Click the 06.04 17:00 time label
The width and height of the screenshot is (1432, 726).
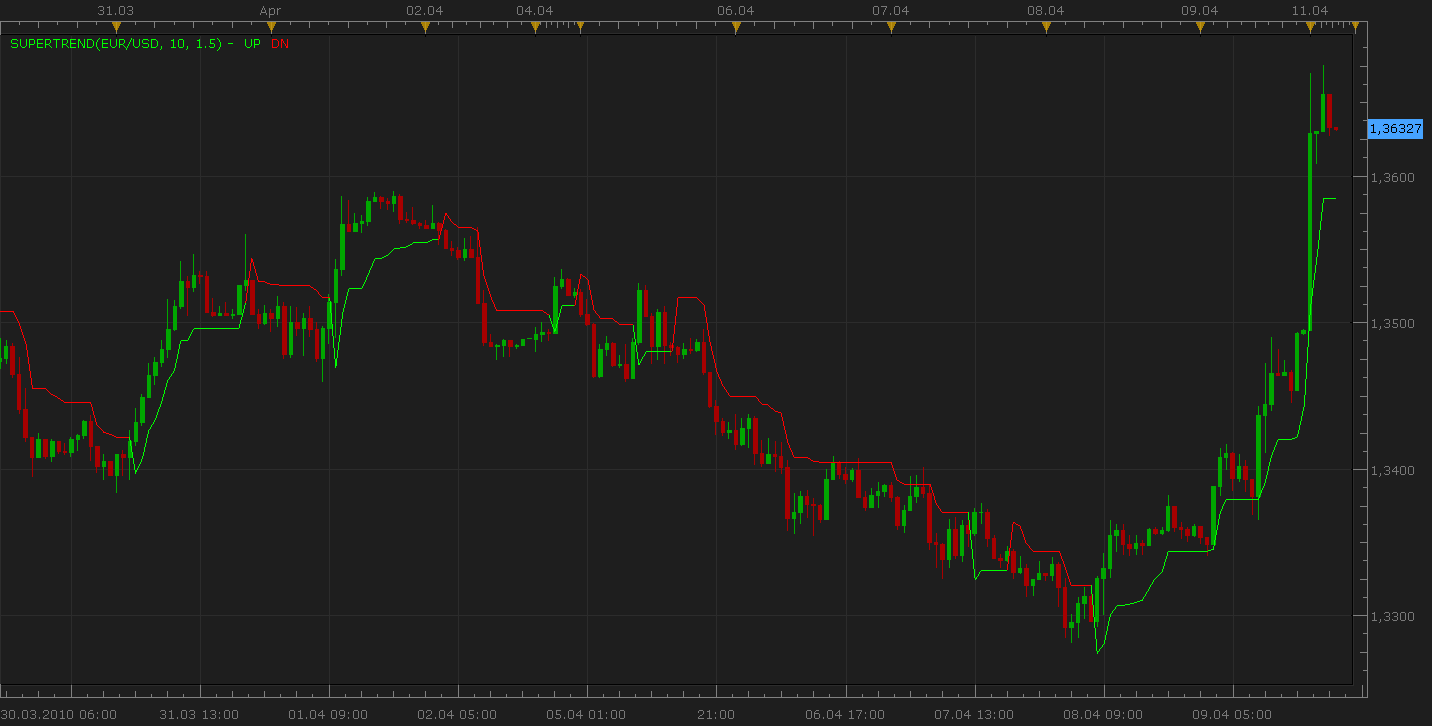[845, 715]
